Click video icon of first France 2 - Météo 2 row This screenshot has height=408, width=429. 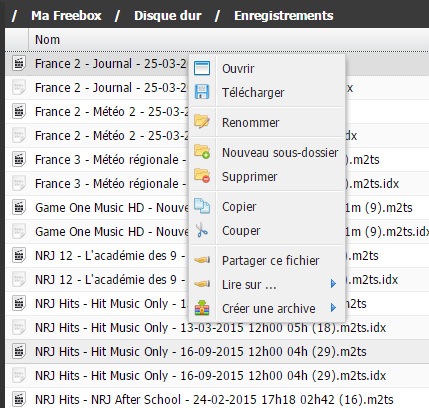tap(19, 111)
